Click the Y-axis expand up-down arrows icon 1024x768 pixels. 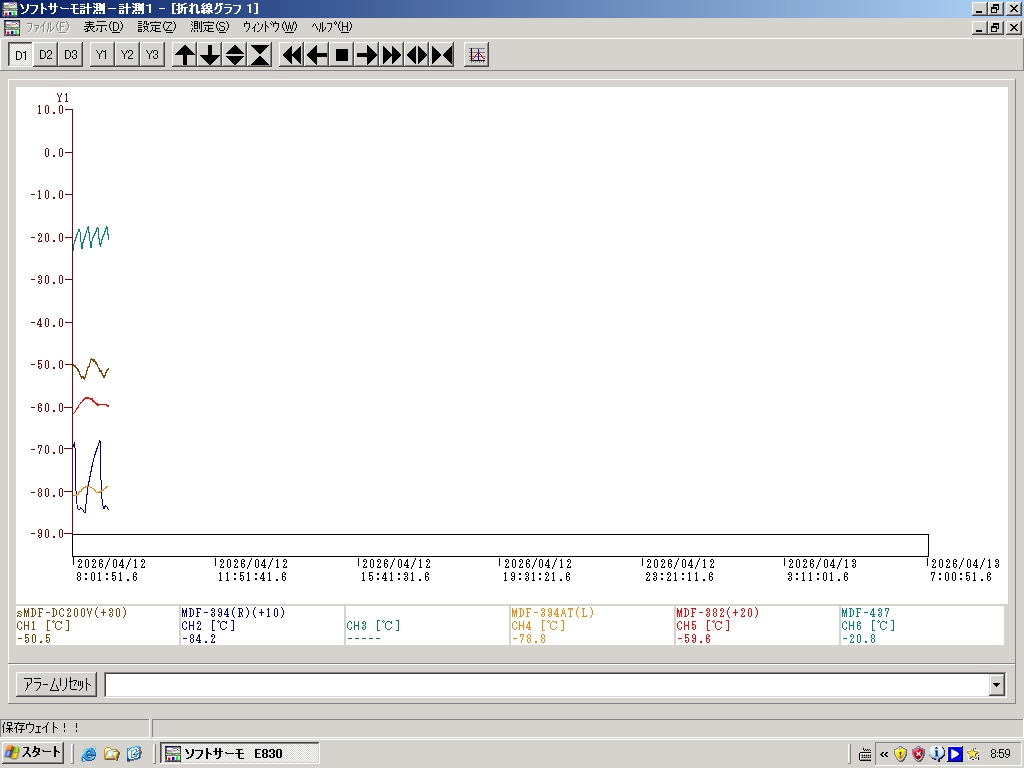(x=235, y=55)
